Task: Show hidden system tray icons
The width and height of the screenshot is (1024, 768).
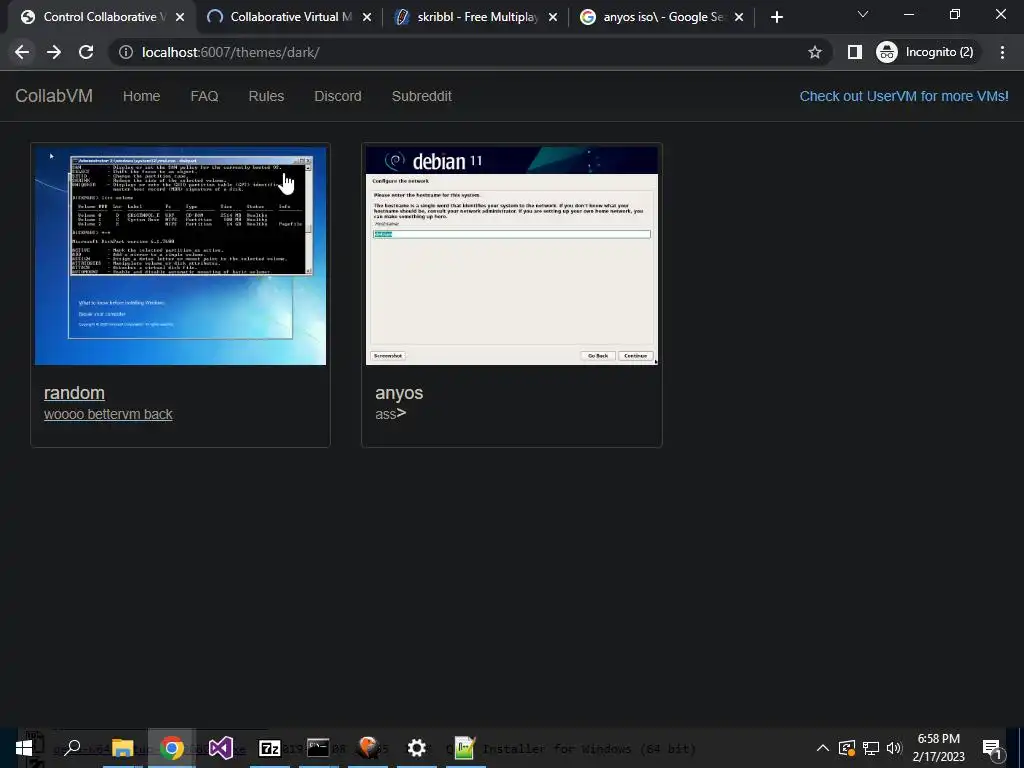Action: tap(823, 748)
